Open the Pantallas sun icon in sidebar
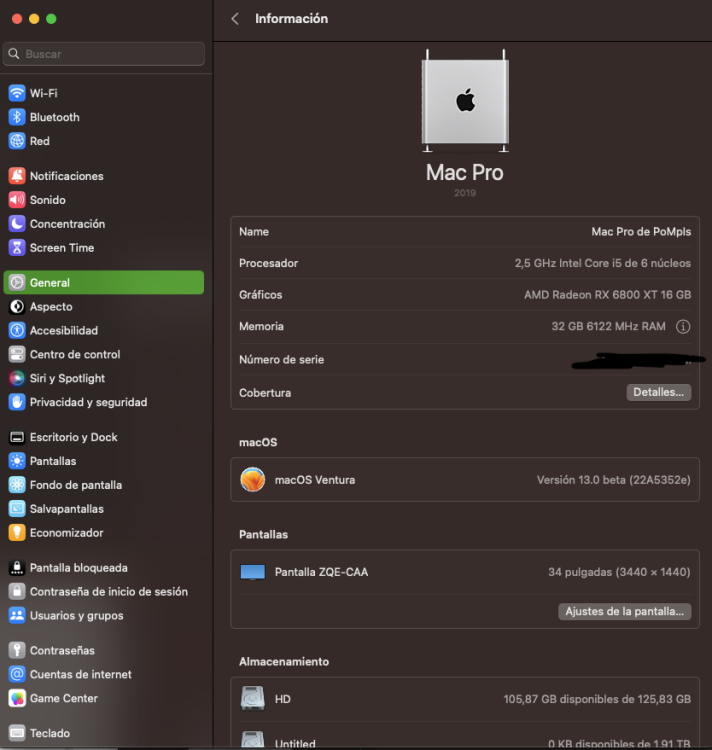The image size is (712, 750). (x=17, y=461)
